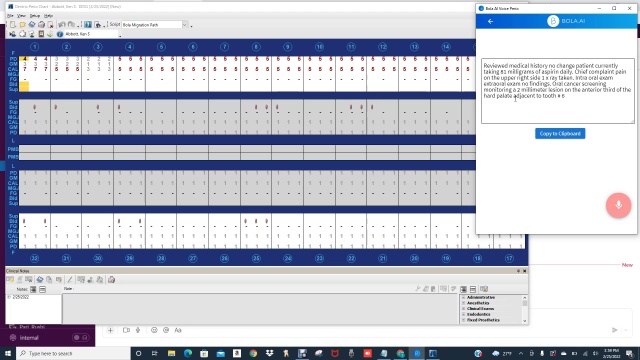Viewport: 640px width, 360px height.
Task: Click the select patient icon in second toolbar
Action: click(x=13, y=34)
